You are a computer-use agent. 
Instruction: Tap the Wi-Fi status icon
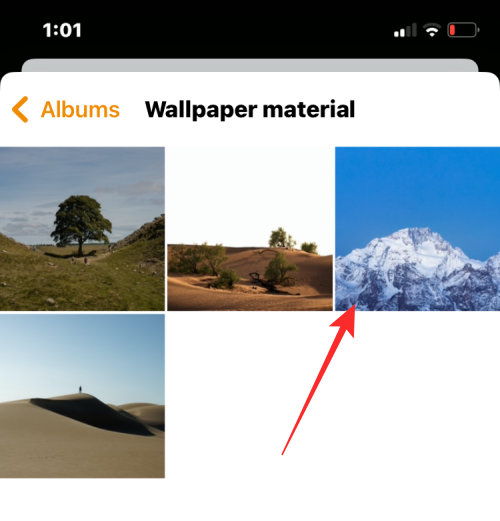coord(432,30)
